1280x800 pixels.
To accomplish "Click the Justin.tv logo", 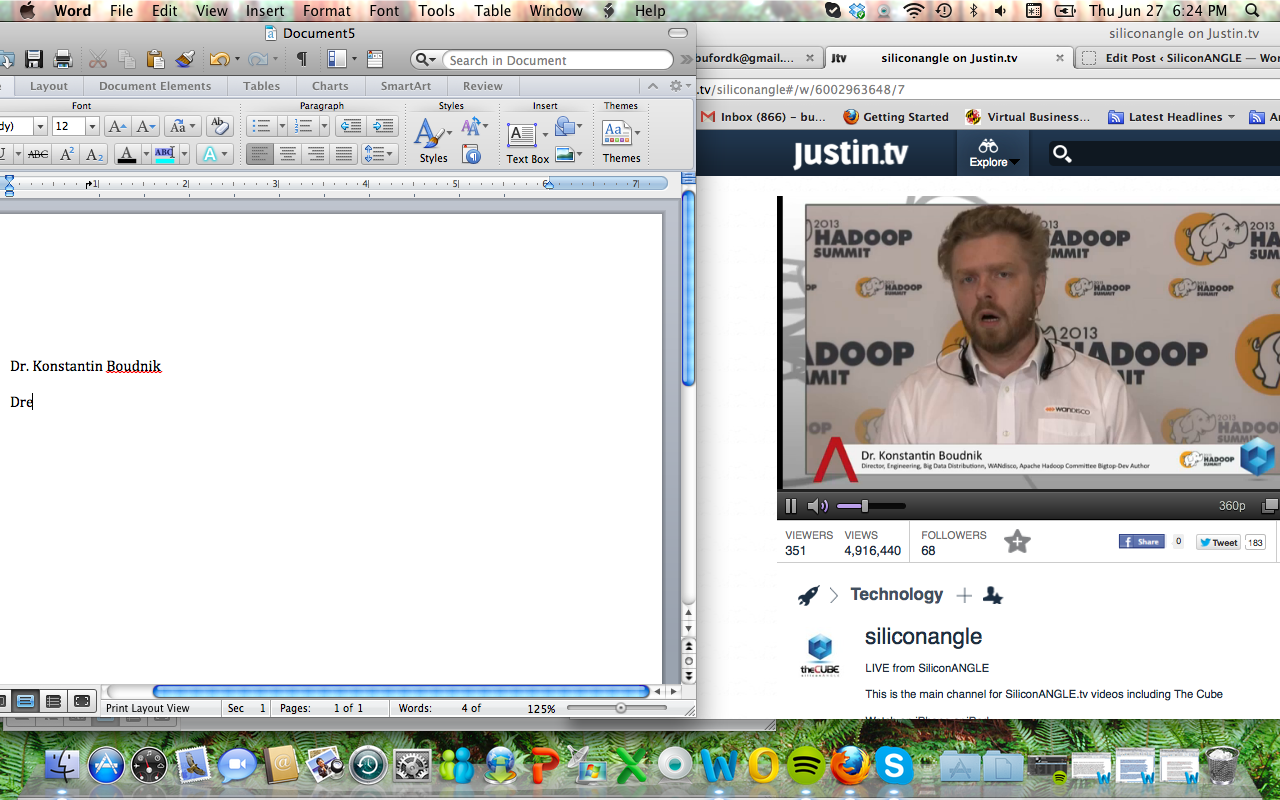I will pyautogui.click(x=850, y=154).
